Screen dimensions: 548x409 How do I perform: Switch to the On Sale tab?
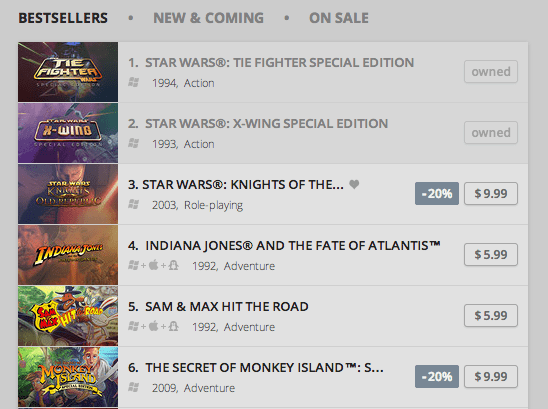pos(339,18)
